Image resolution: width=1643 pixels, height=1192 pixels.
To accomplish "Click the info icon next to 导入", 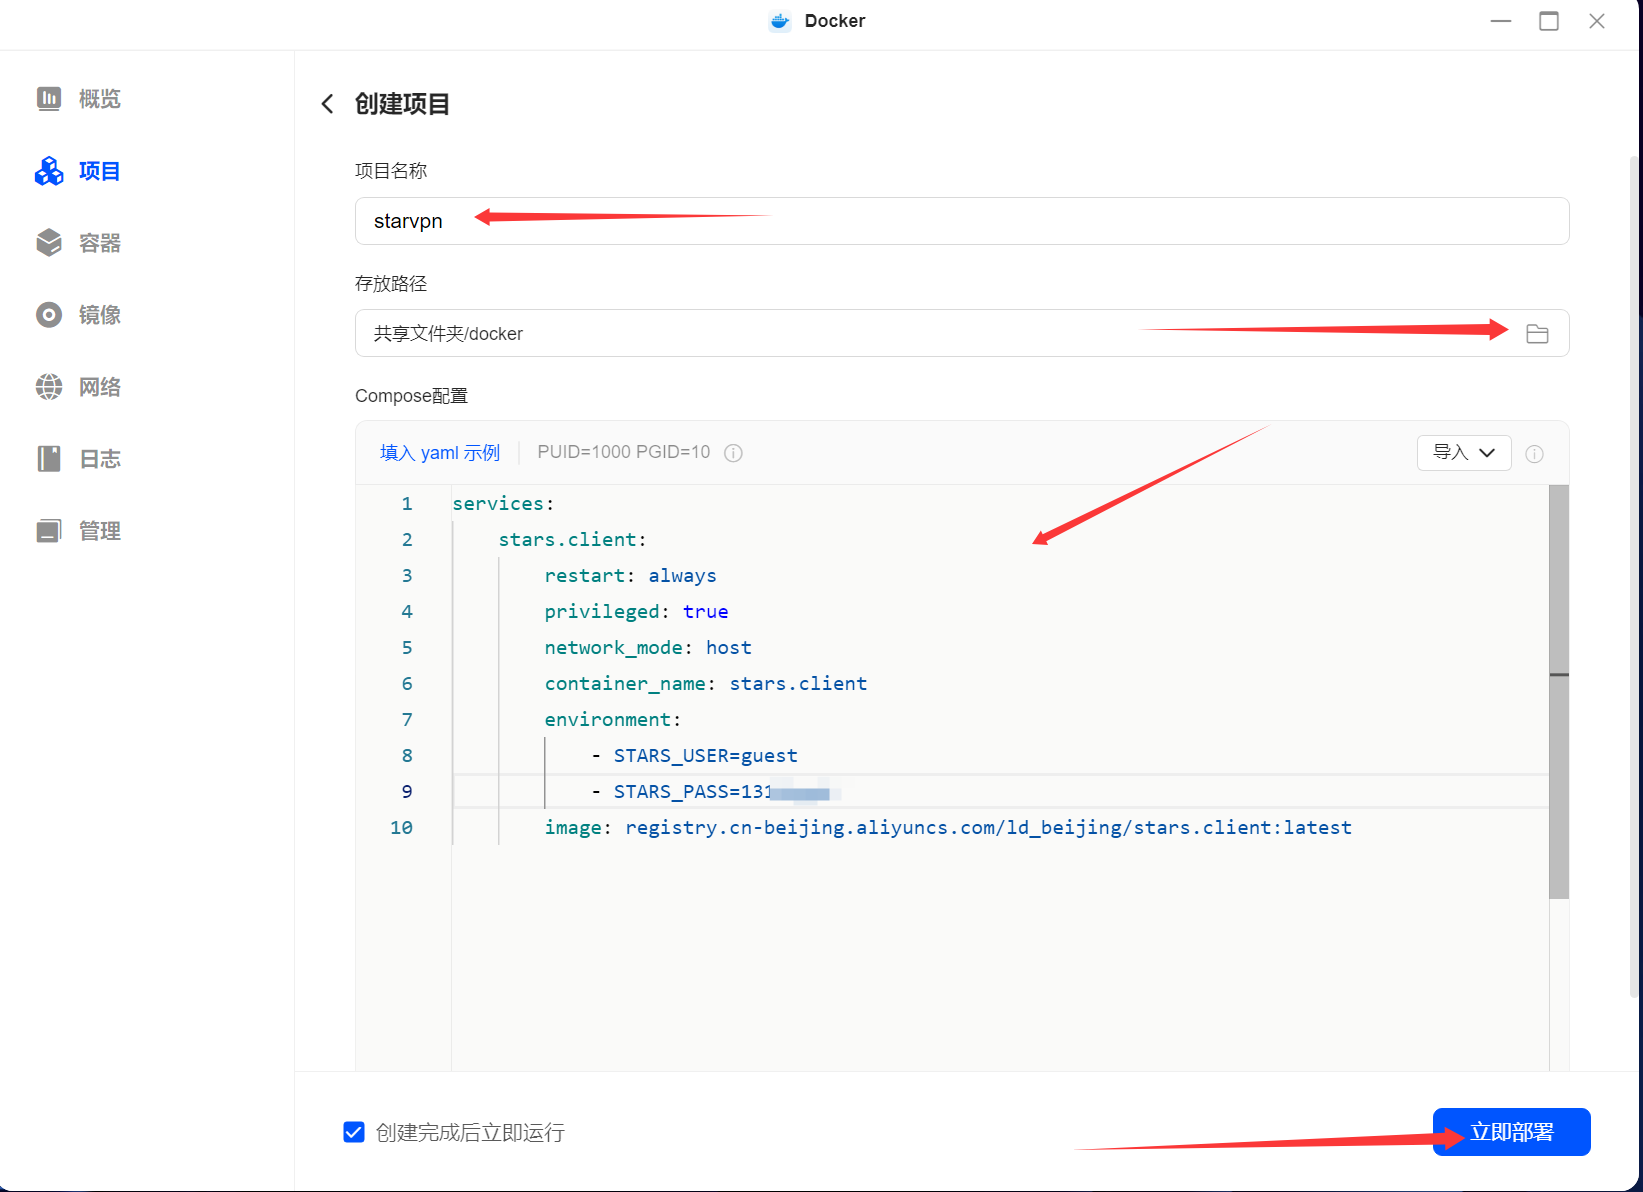I will (1534, 454).
